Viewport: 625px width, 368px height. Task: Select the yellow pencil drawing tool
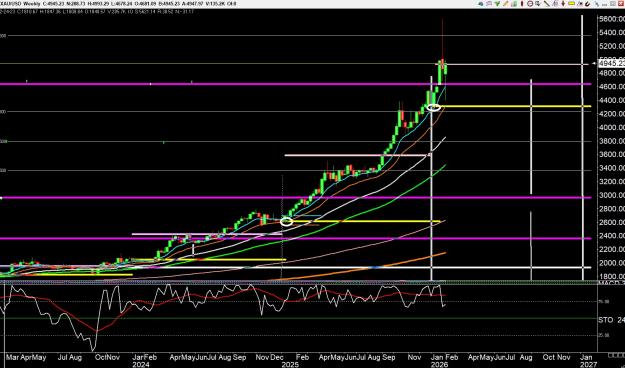(505, 4)
